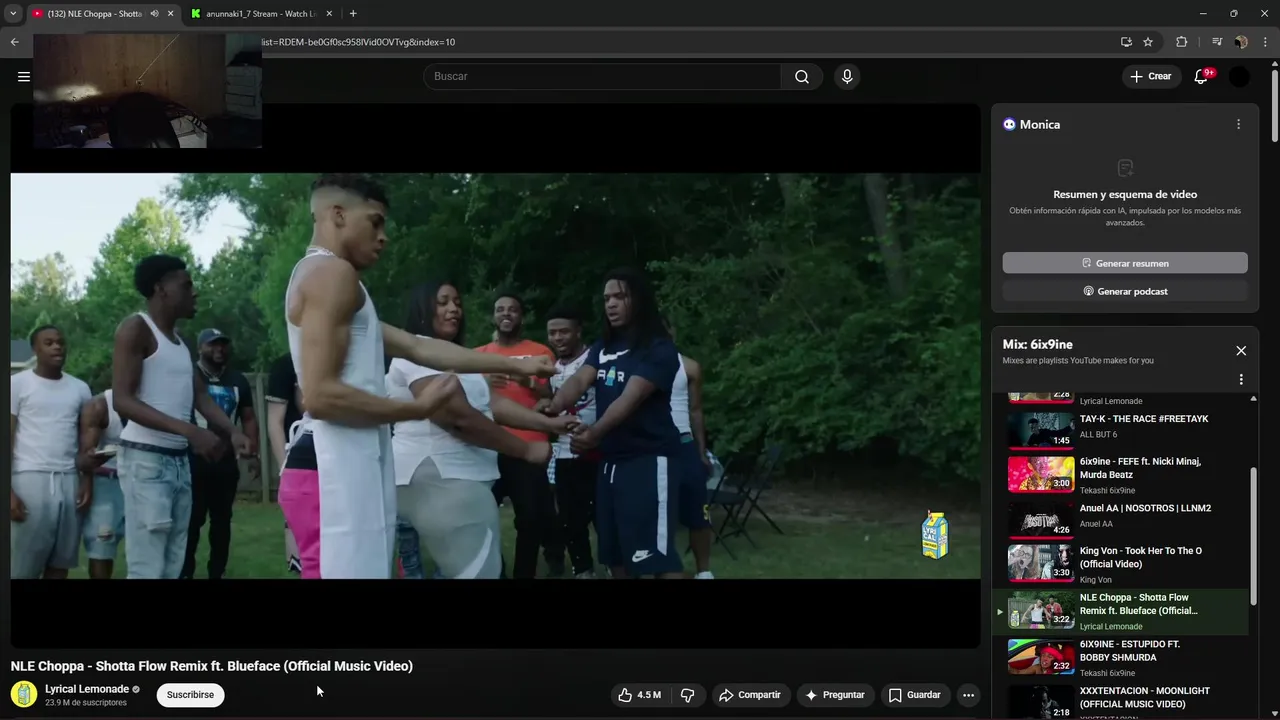Click the Mix: 6ix9ine heading
1280x720 pixels.
click(1038, 344)
